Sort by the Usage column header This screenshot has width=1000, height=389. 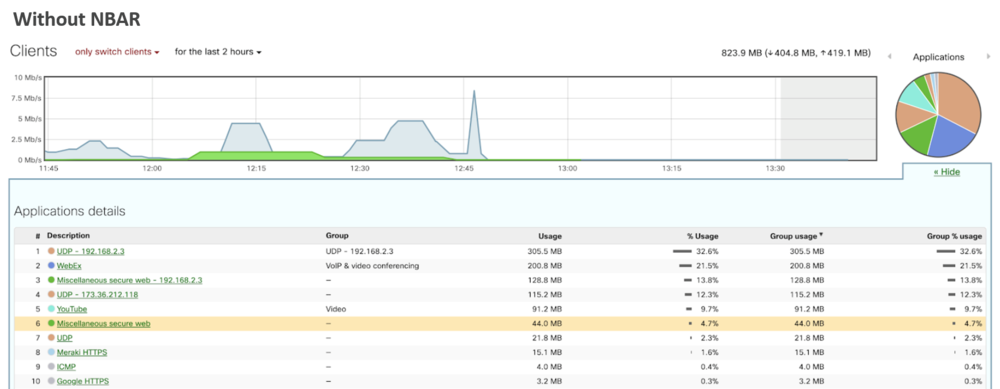click(550, 236)
